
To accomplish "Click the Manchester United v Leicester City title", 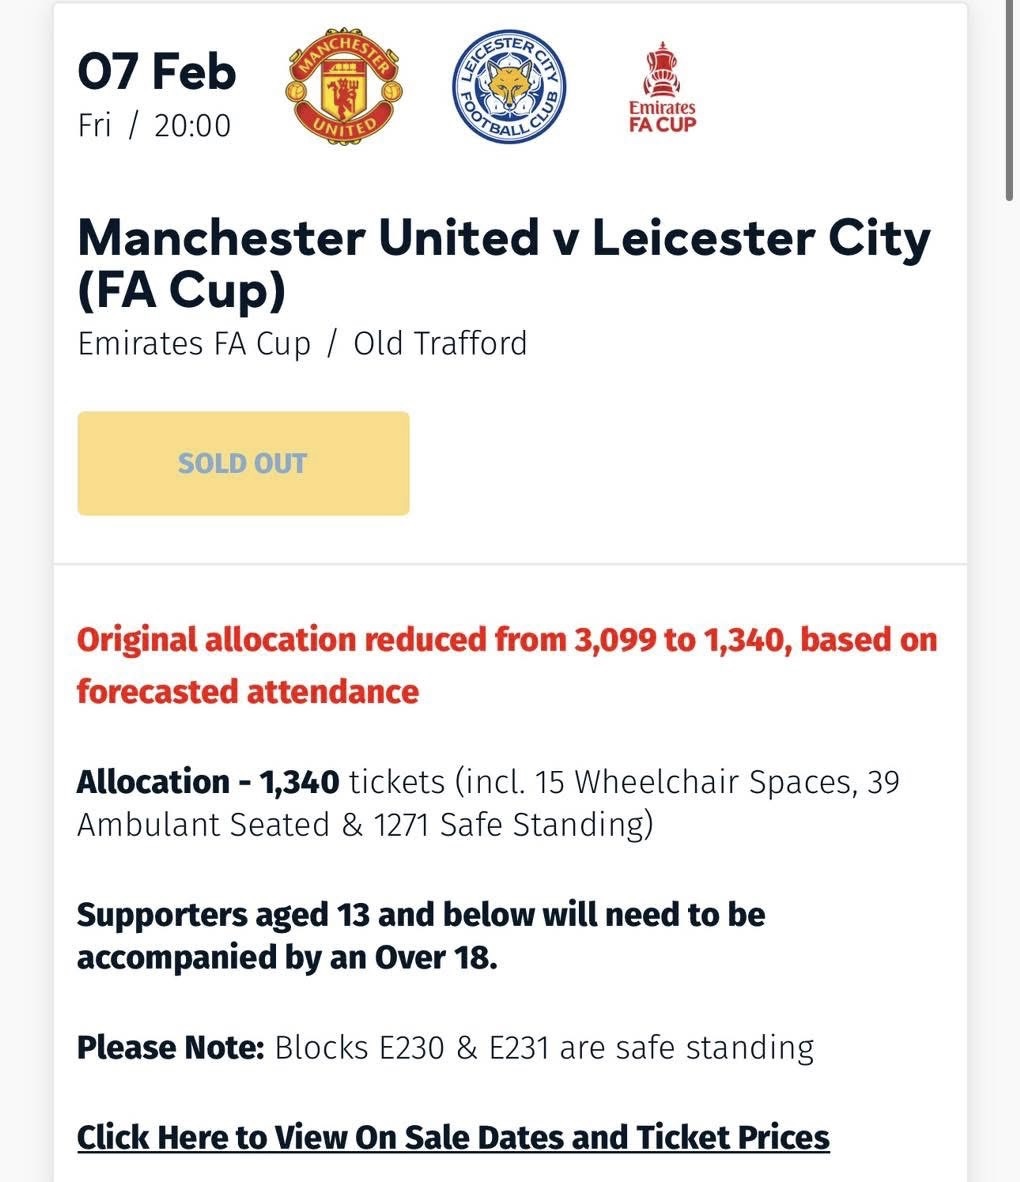I will coord(504,264).
